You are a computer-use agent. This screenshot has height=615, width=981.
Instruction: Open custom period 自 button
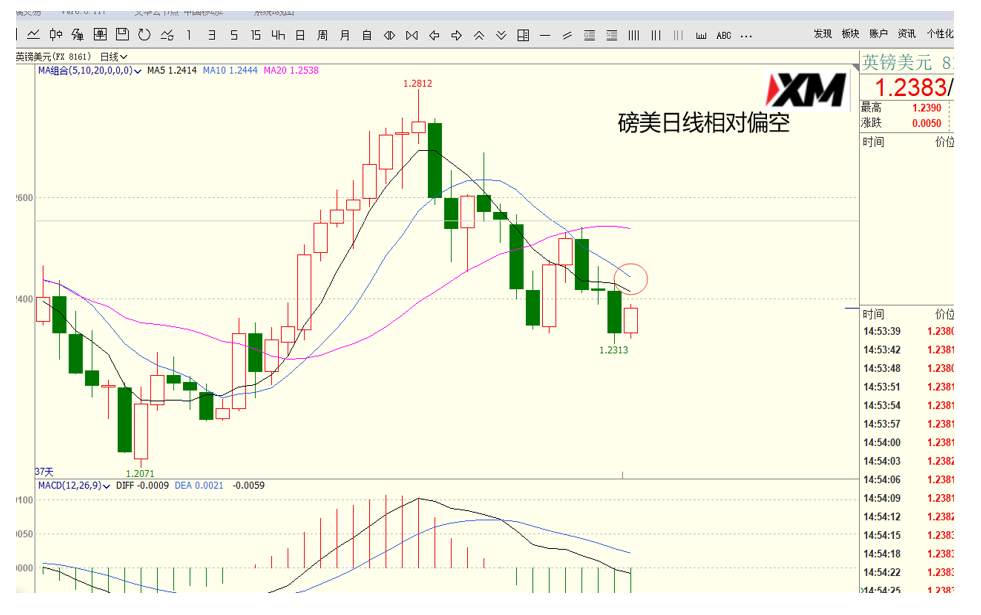[367, 36]
